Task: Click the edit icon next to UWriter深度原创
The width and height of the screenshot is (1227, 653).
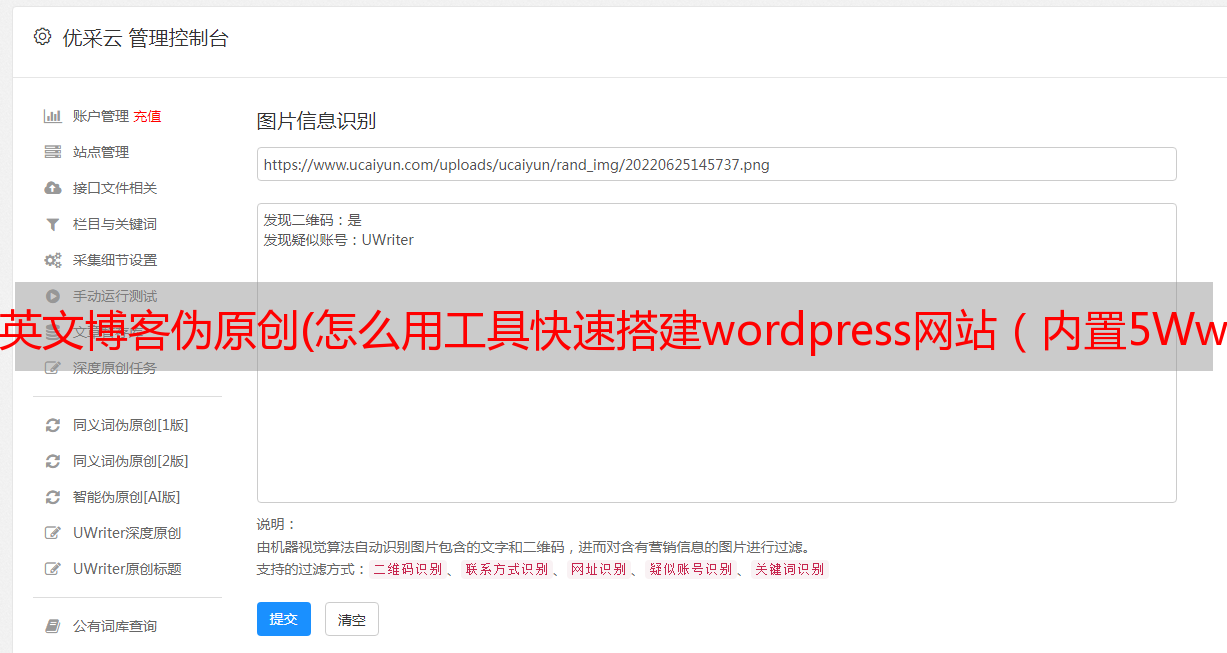Action: 53,533
